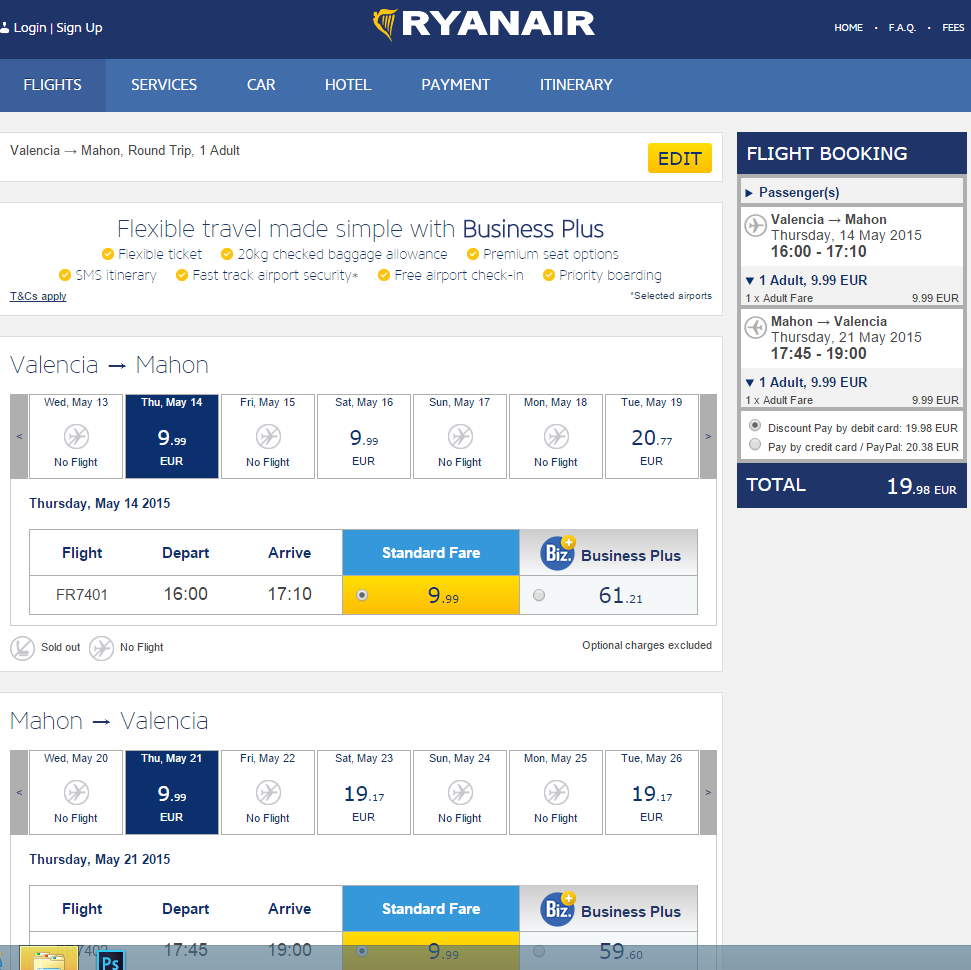This screenshot has width=971, height=970.
Task: Select Business Plus 59.60 radio for return
Action: pyautogui.click(x=539, y=951)
